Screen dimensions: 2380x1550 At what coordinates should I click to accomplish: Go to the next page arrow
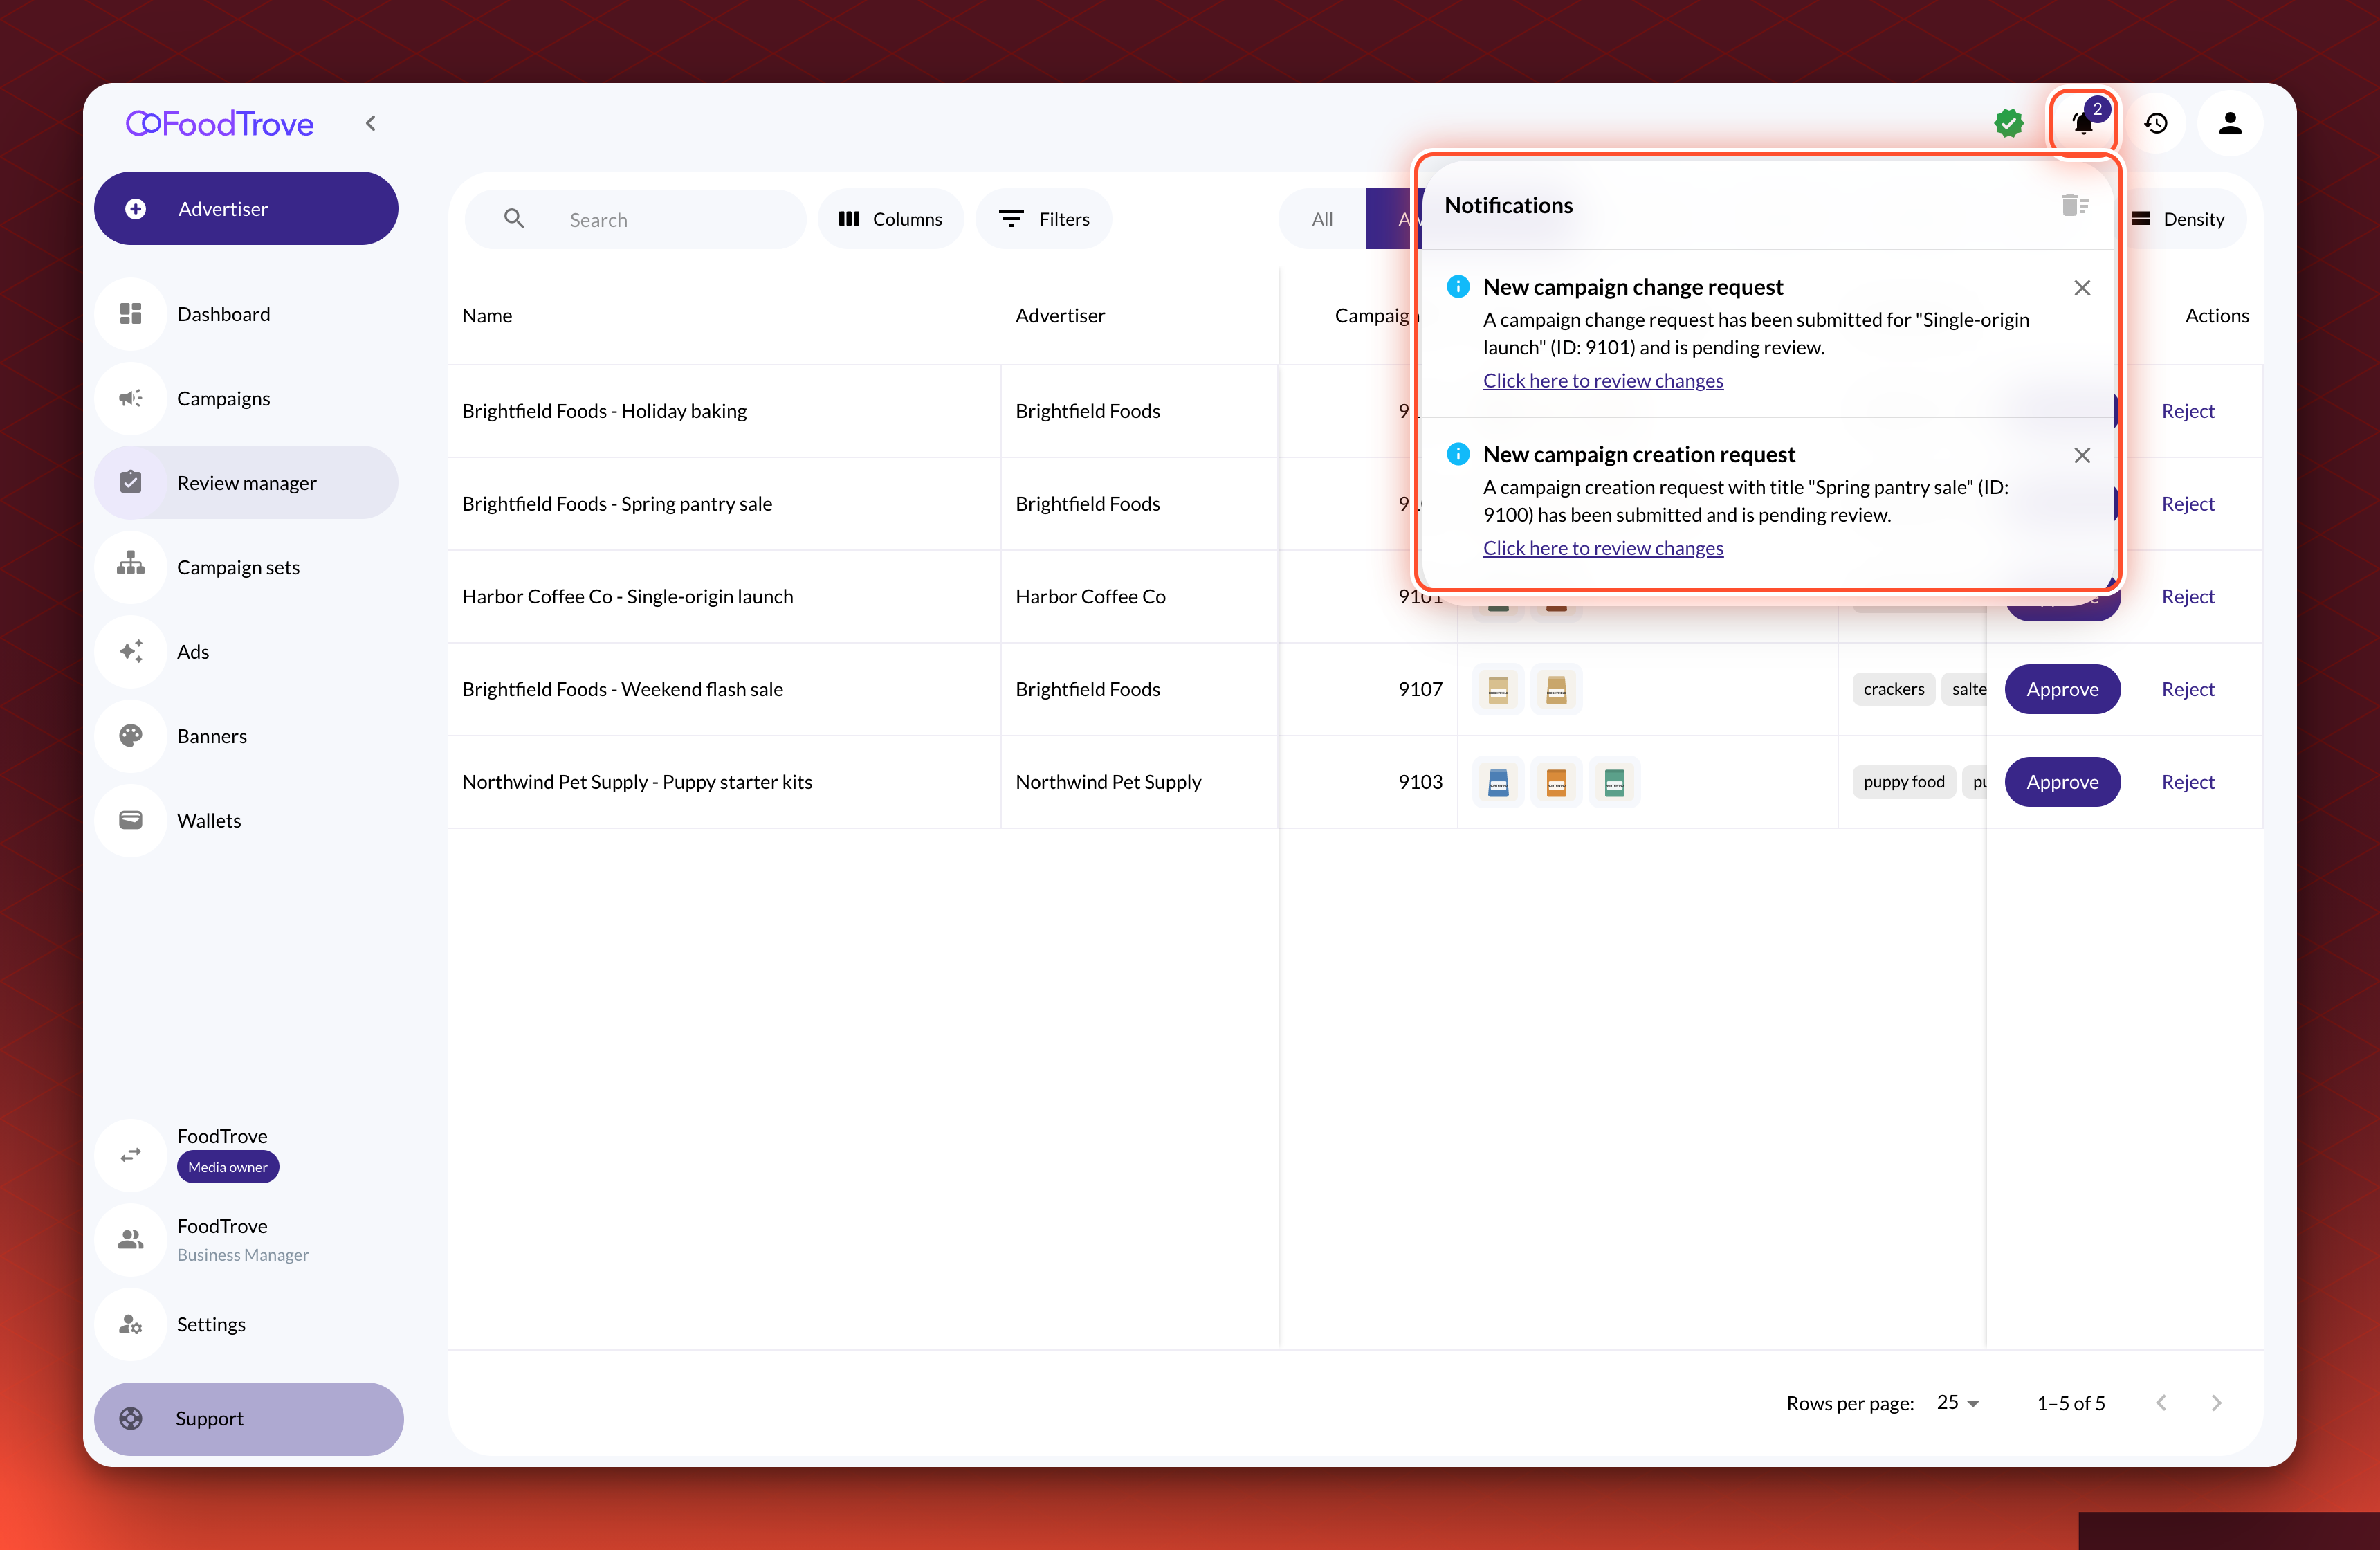coord(2216,1402)
